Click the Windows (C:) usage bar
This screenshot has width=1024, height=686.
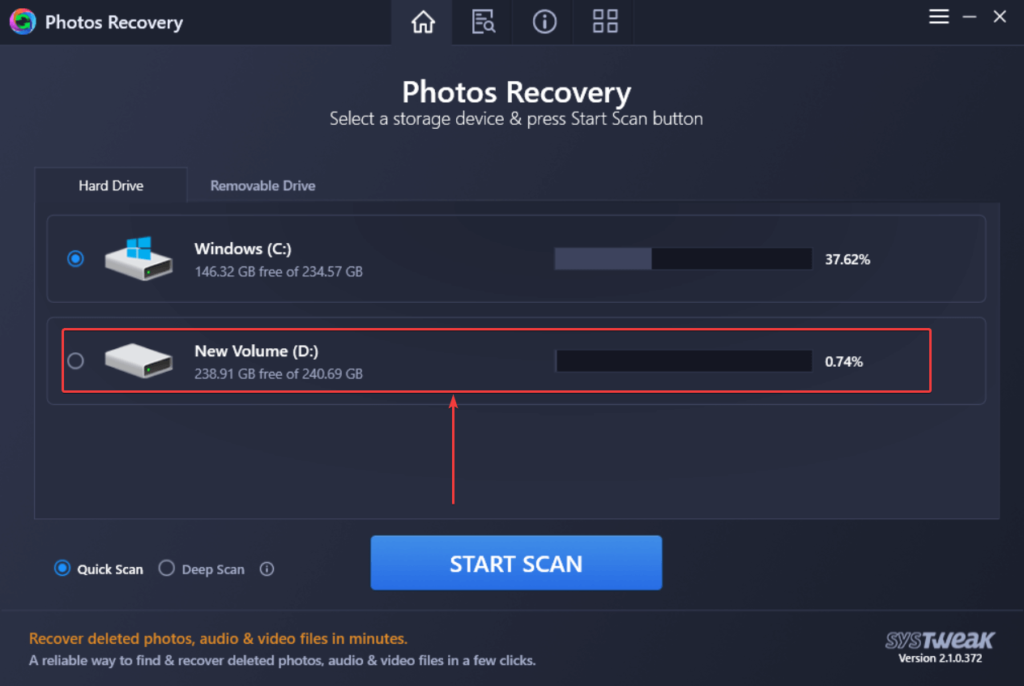click(683, 259)
